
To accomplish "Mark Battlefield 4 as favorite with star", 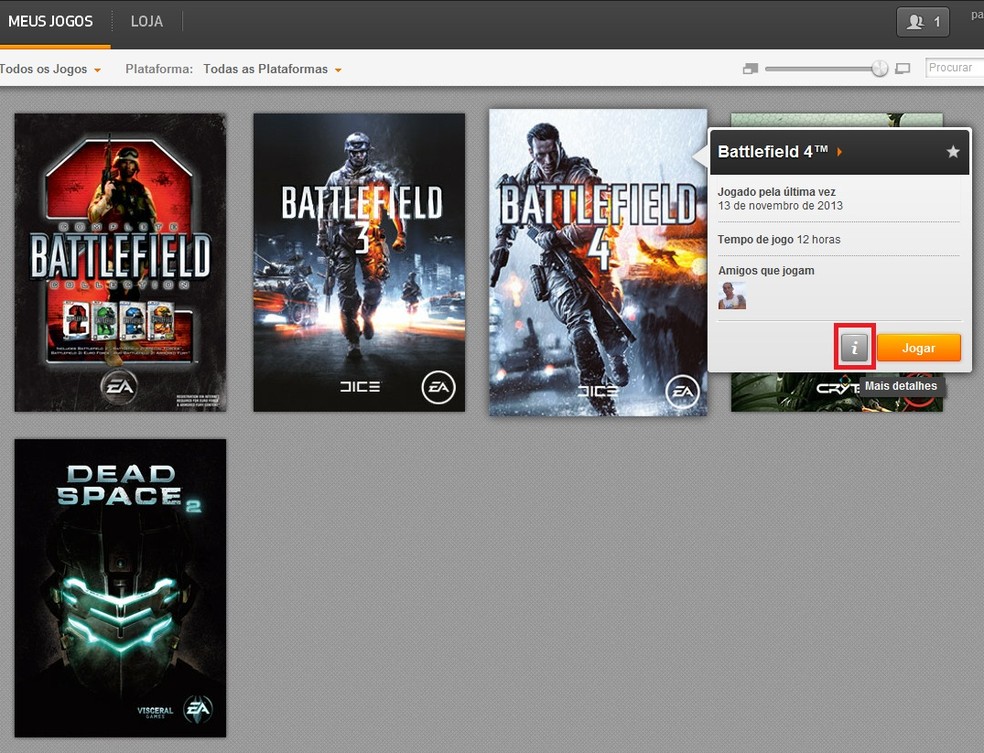I will pos(953,151).
